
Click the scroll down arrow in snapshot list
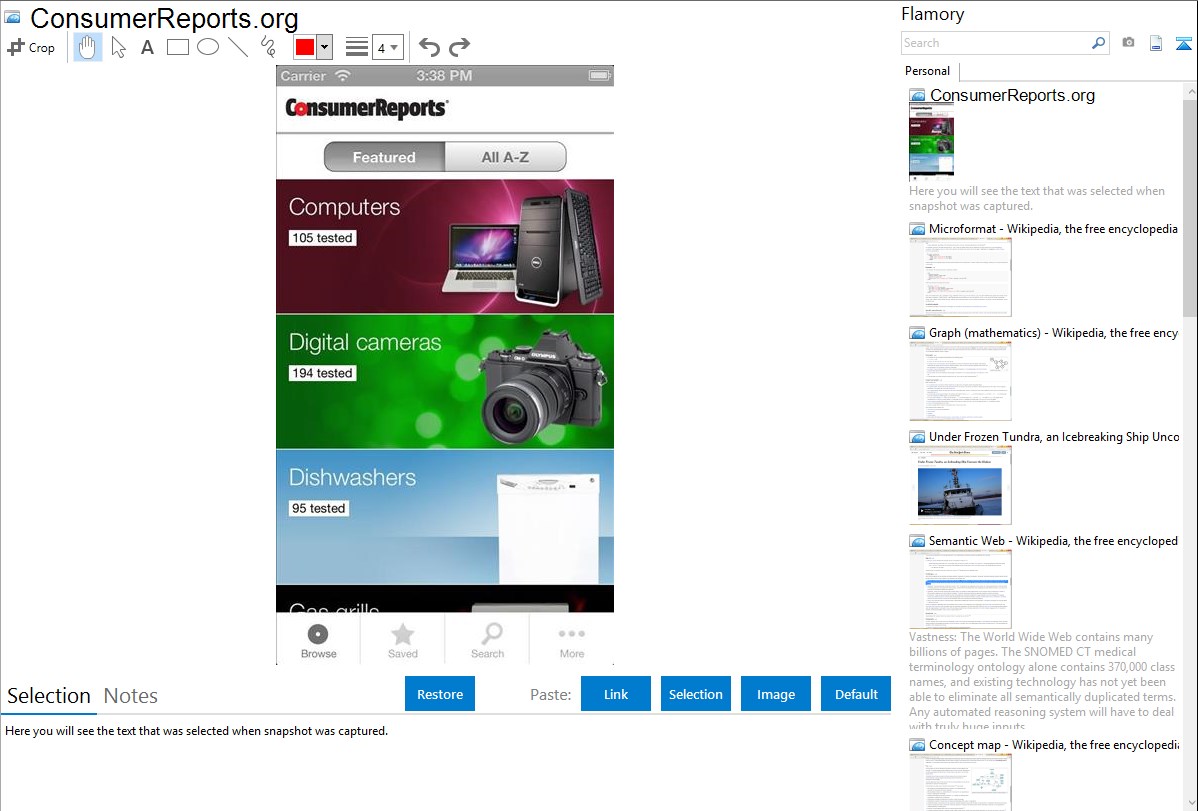point(1190,803)
